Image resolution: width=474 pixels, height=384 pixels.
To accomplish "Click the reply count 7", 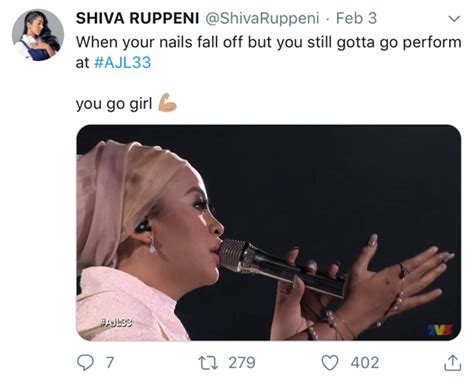I will (110, 362).
